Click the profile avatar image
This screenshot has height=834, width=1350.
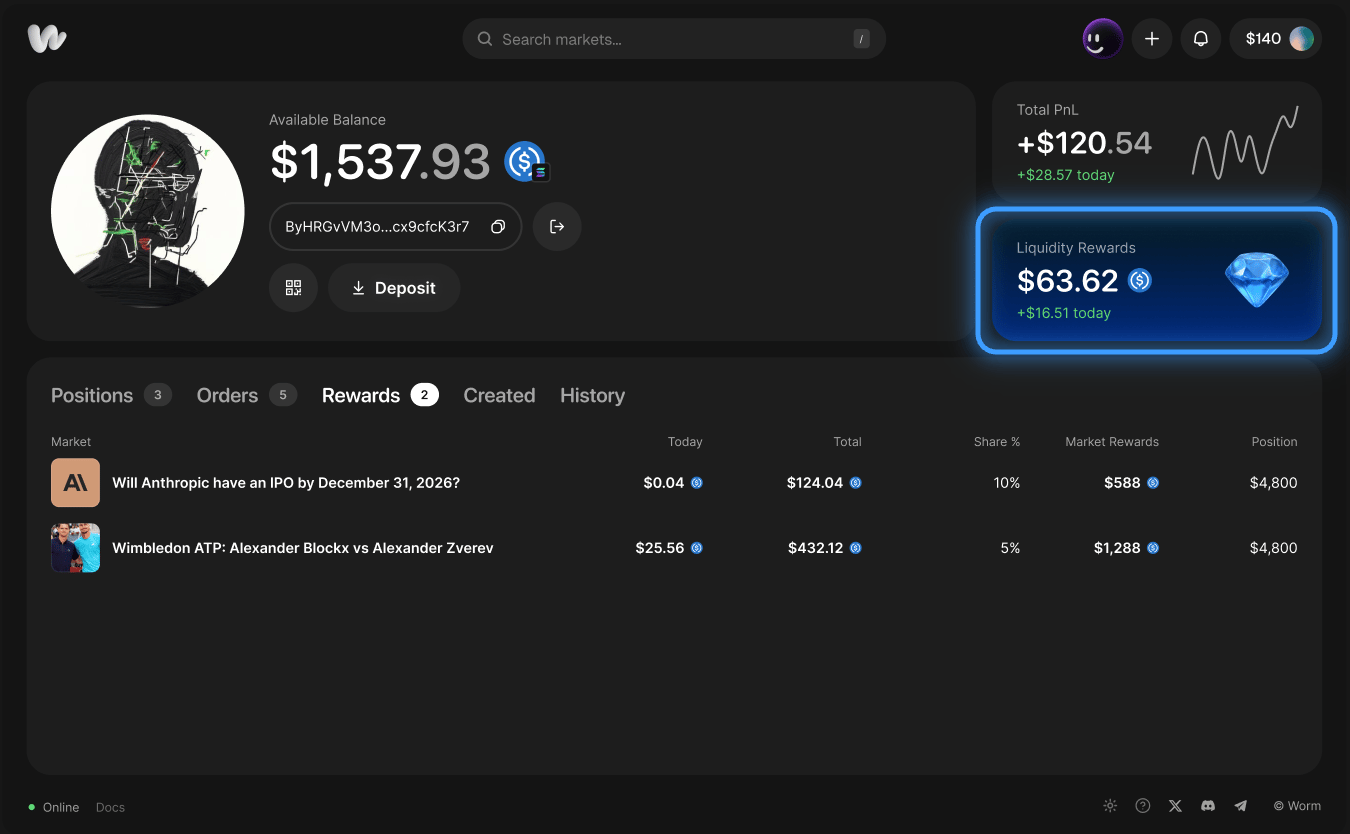coord(148,212)
